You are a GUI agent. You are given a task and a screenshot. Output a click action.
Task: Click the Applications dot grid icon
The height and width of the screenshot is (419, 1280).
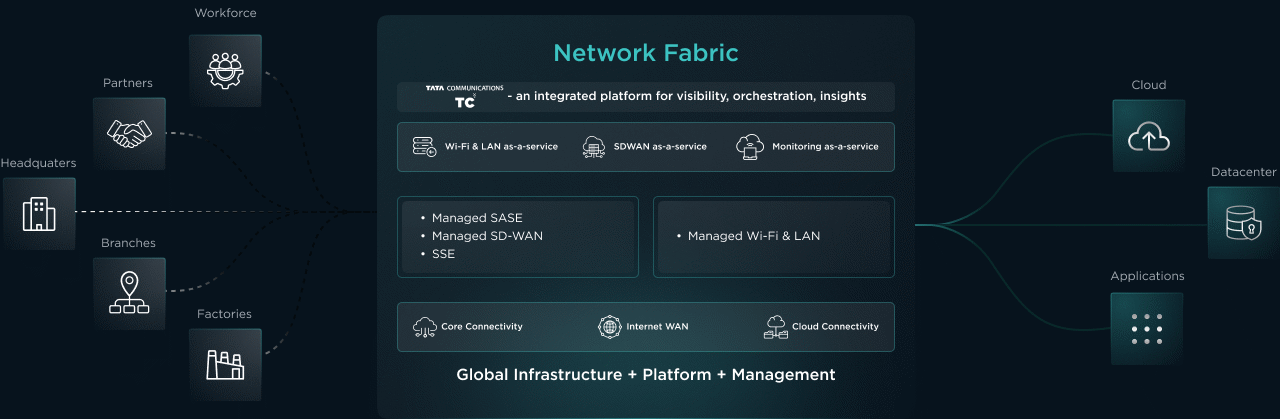click(1146, 328)
